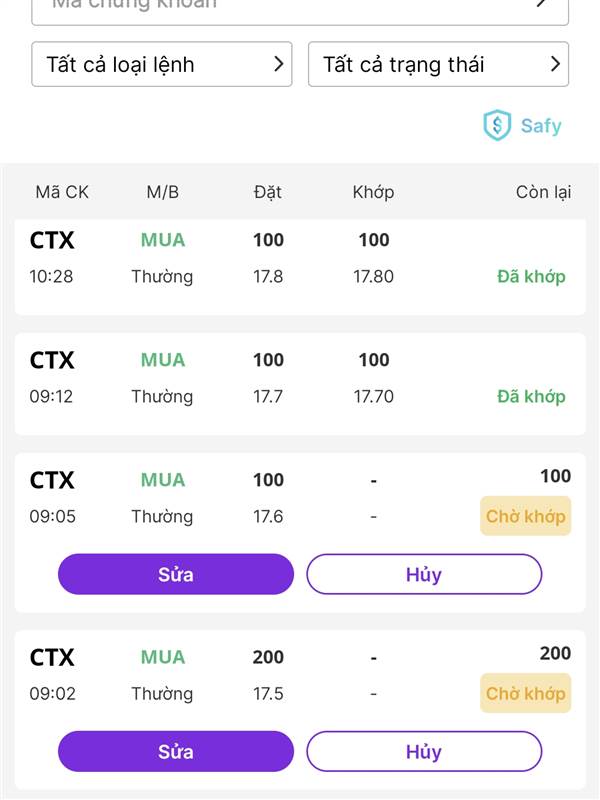Image resolution: width=600 pixels, height=800 pixels.
Task: Open the CTX order placed at 09:12
Action: (300, 384)
